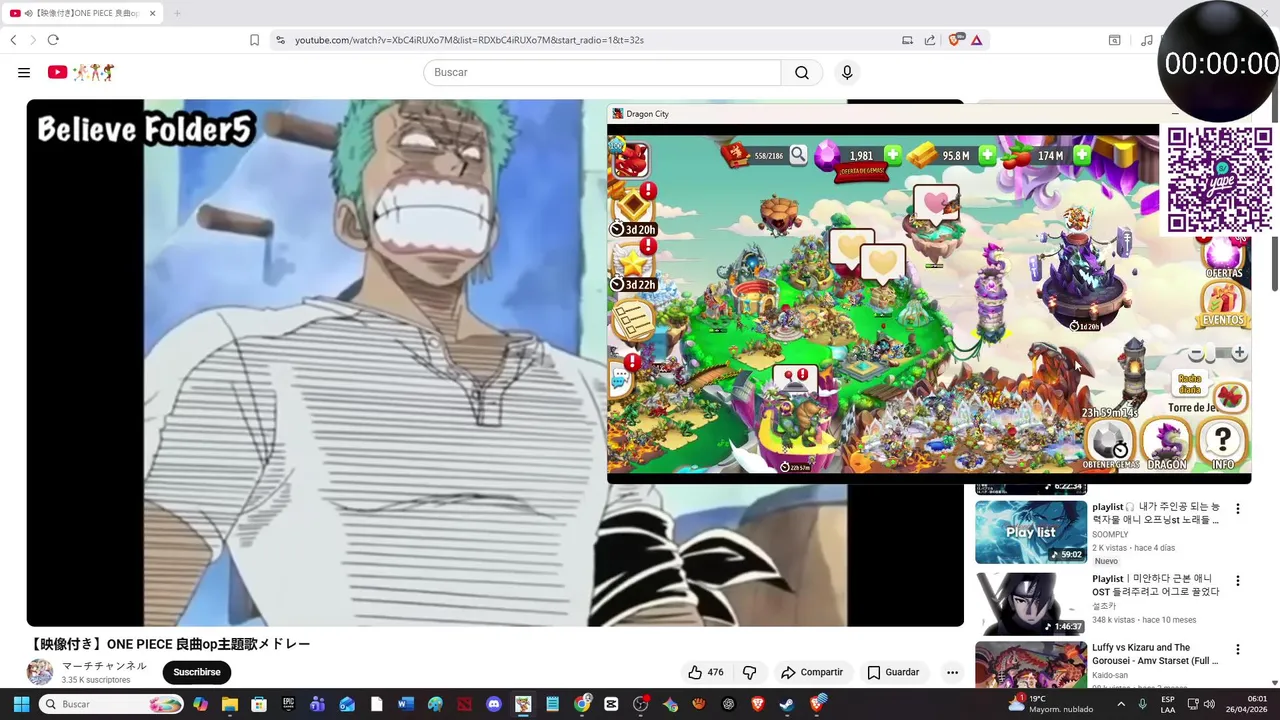Open the Compartir share button
This screenshot has height=720, width=1280.
point(812,672)
